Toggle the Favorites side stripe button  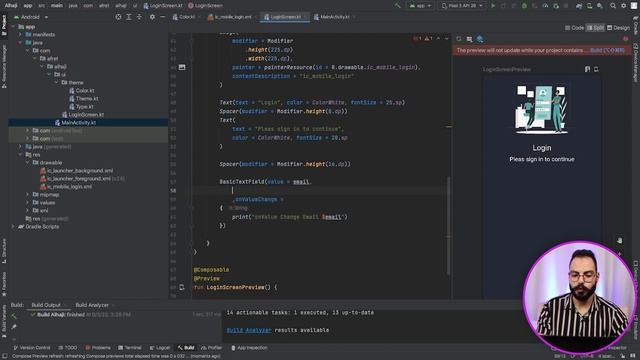pos(4,284)
